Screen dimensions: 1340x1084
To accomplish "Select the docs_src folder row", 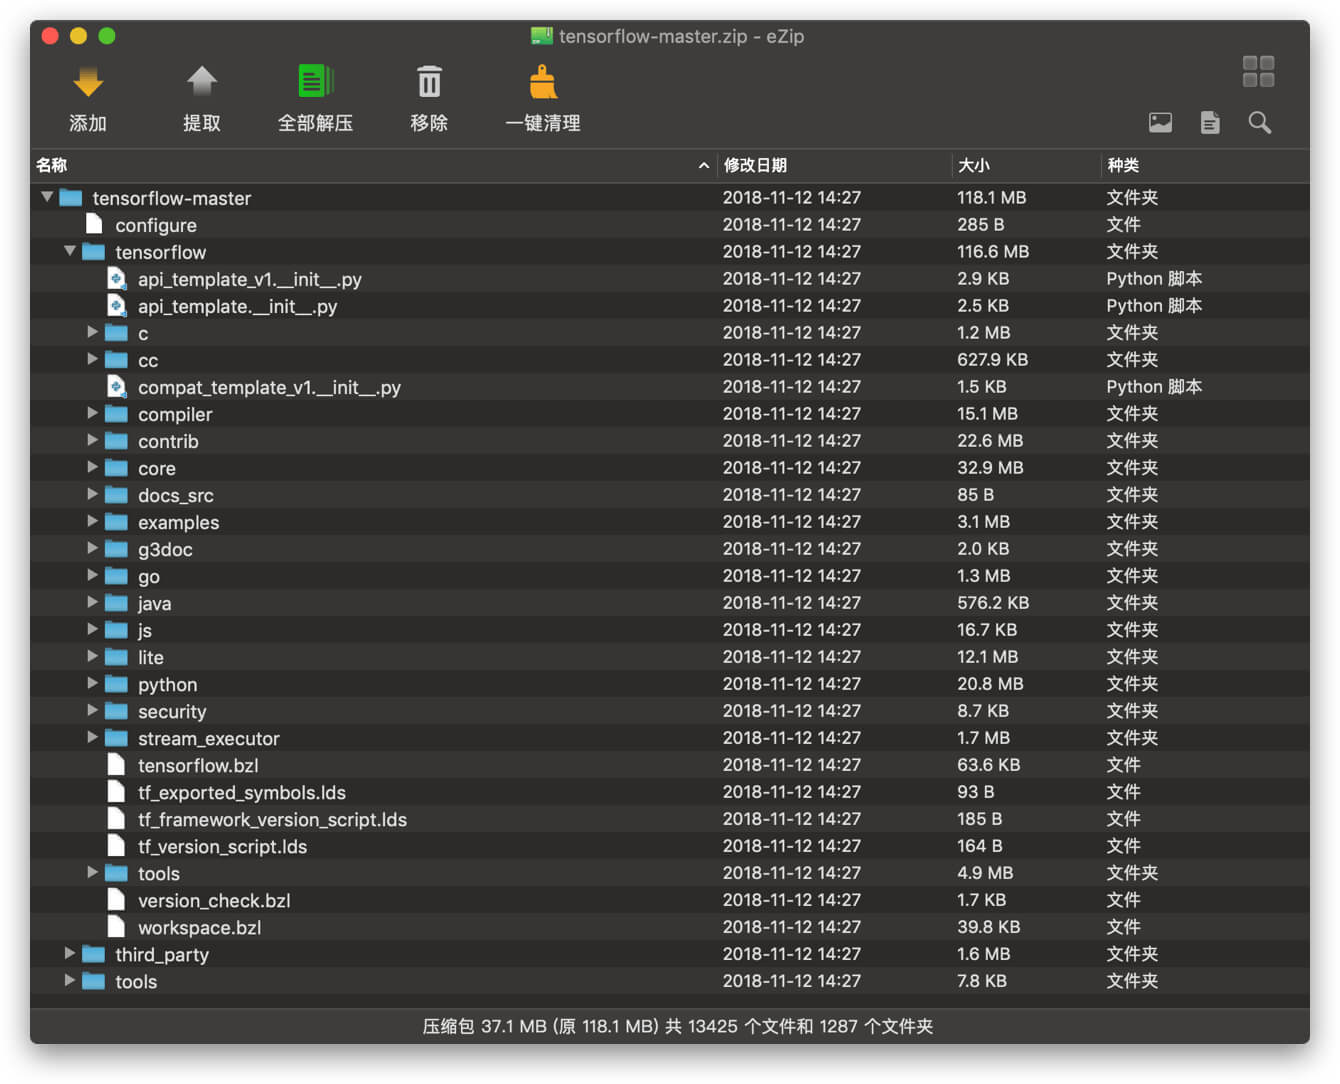I will [670, 494].
